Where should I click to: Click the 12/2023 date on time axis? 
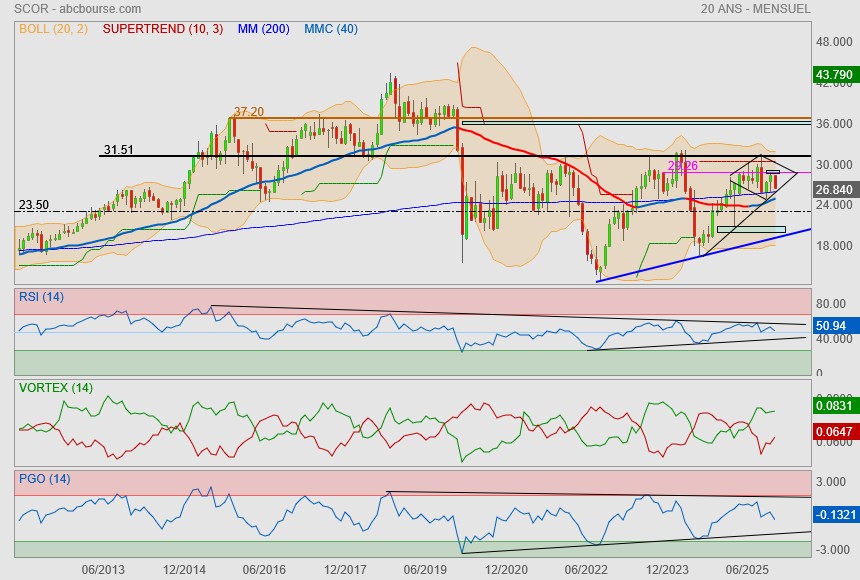[x=667, y=569]
